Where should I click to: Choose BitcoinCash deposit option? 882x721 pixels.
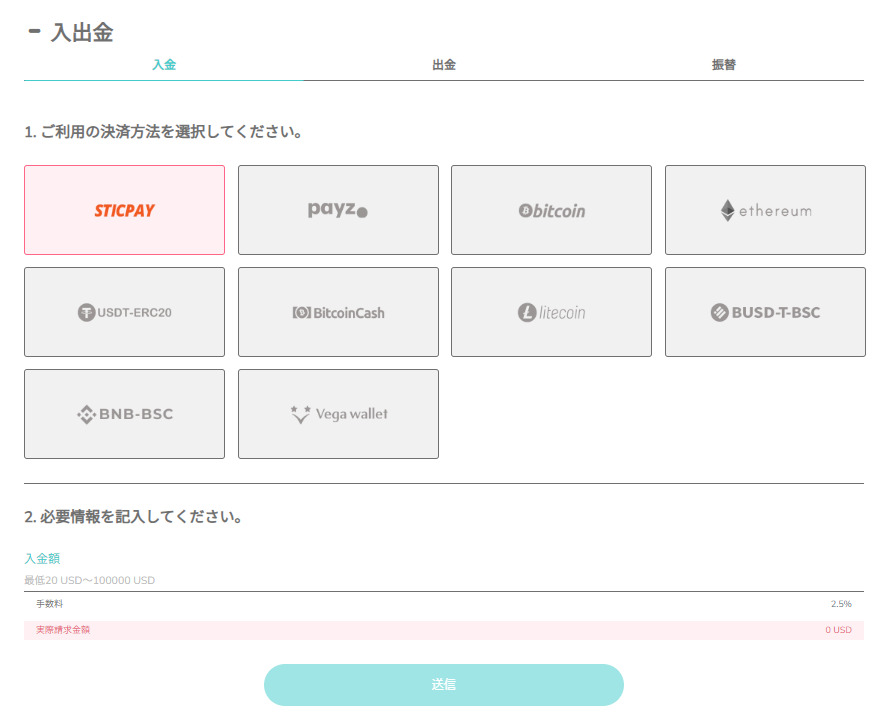(338, 312)
